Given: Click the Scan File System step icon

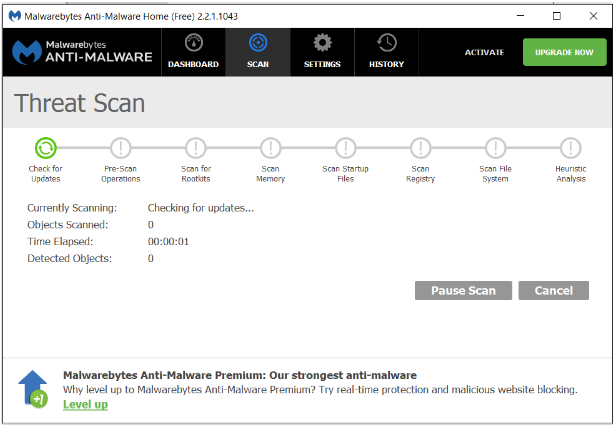Looking at the screenshot, I should (x=496, y=149).
